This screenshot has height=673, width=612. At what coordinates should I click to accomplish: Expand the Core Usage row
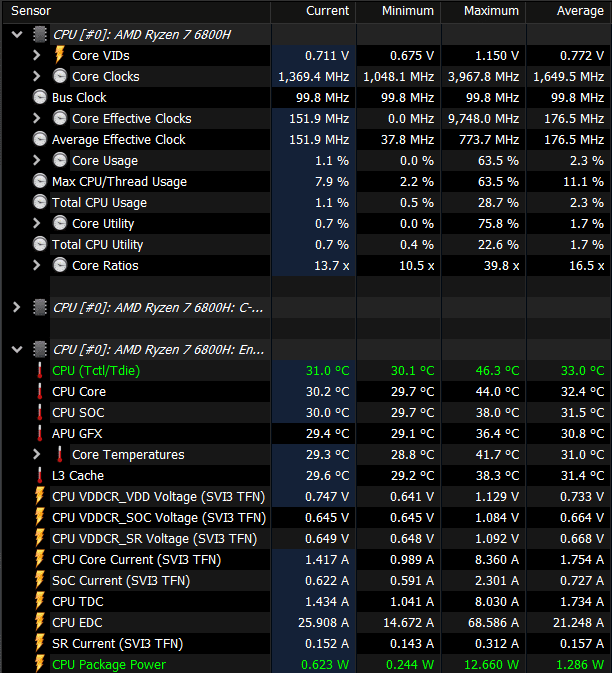click(37, 161)
